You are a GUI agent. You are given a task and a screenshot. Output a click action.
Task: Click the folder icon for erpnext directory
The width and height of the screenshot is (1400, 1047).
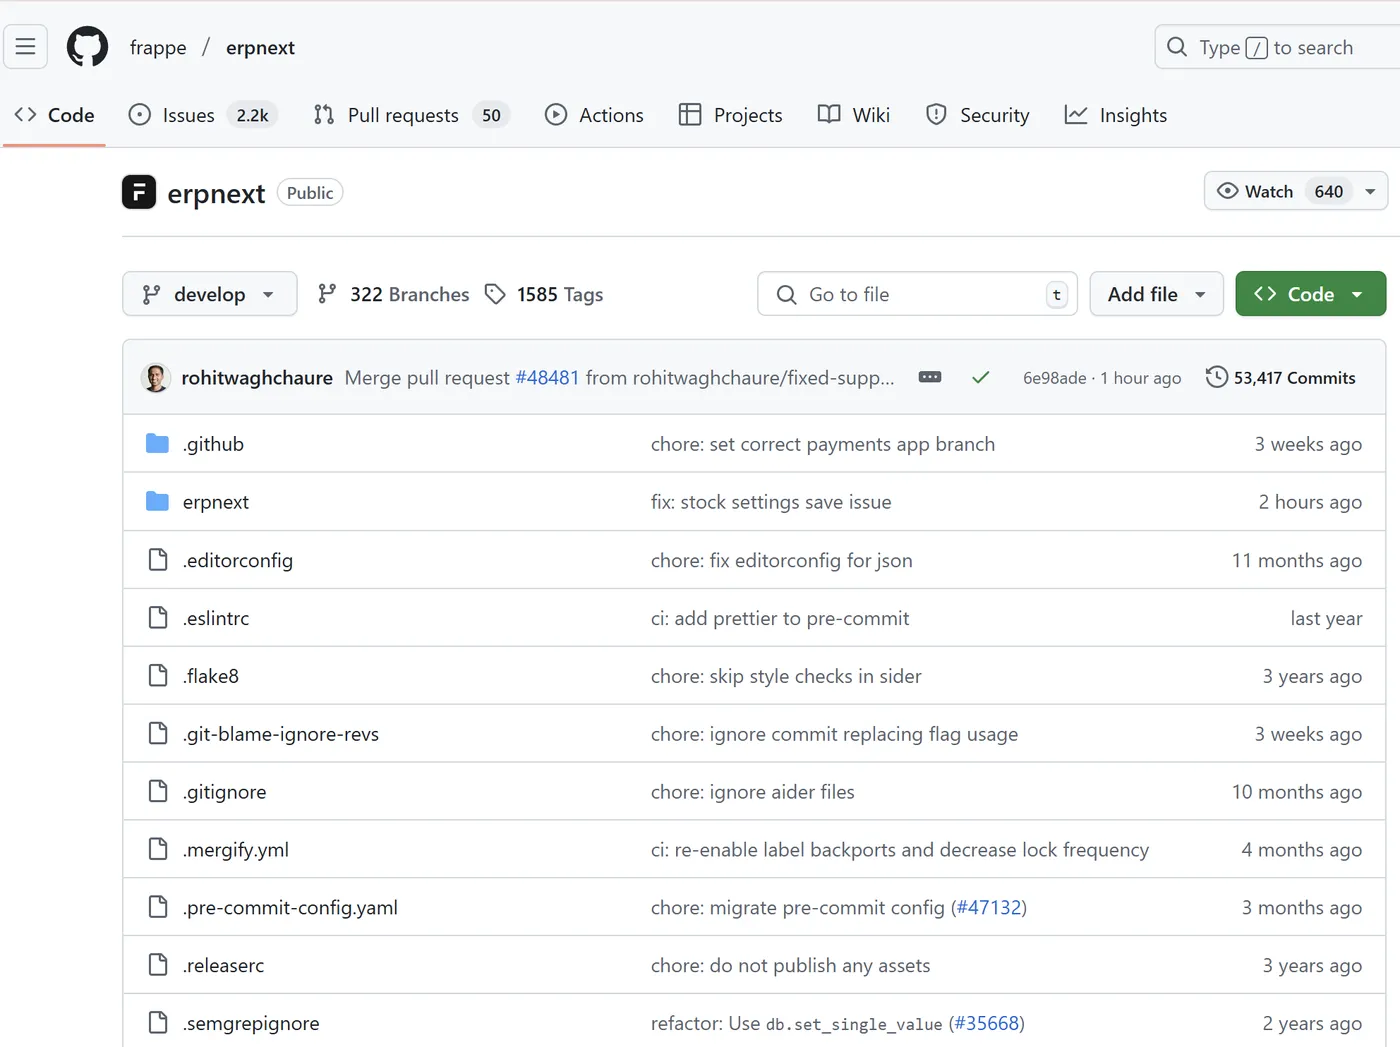coord(157,501)
